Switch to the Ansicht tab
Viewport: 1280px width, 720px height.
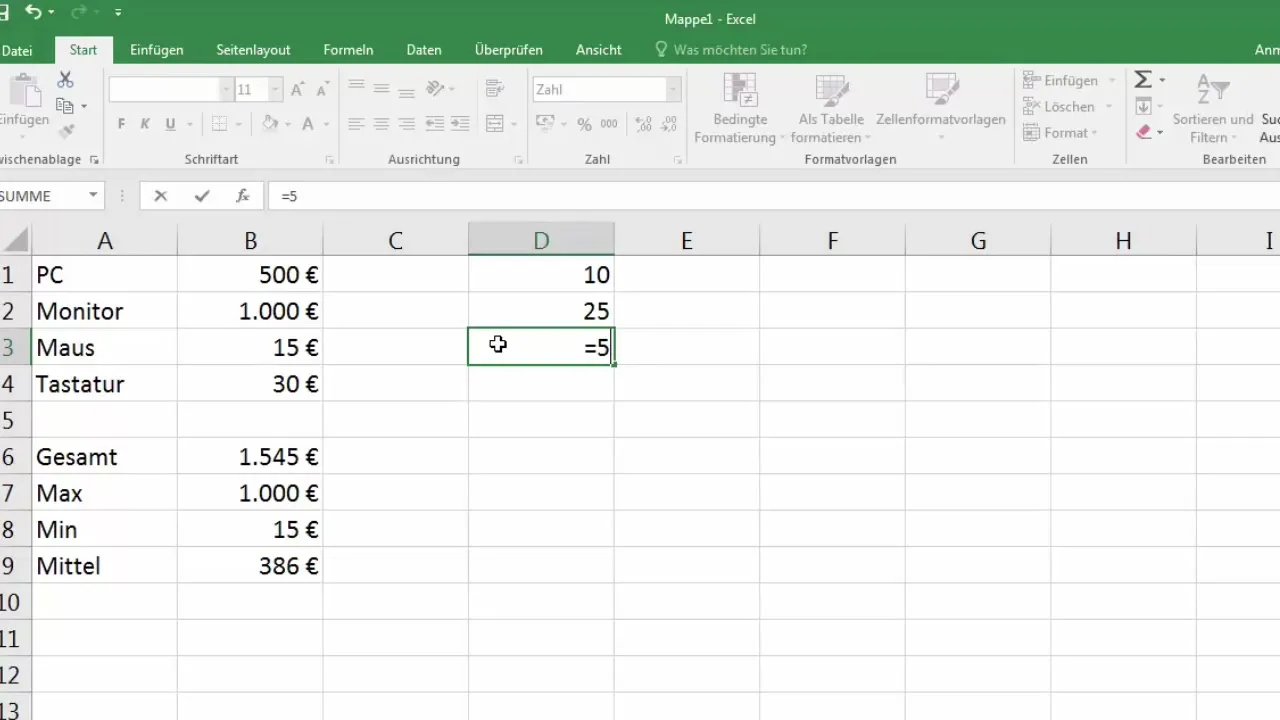click(599, 49)
